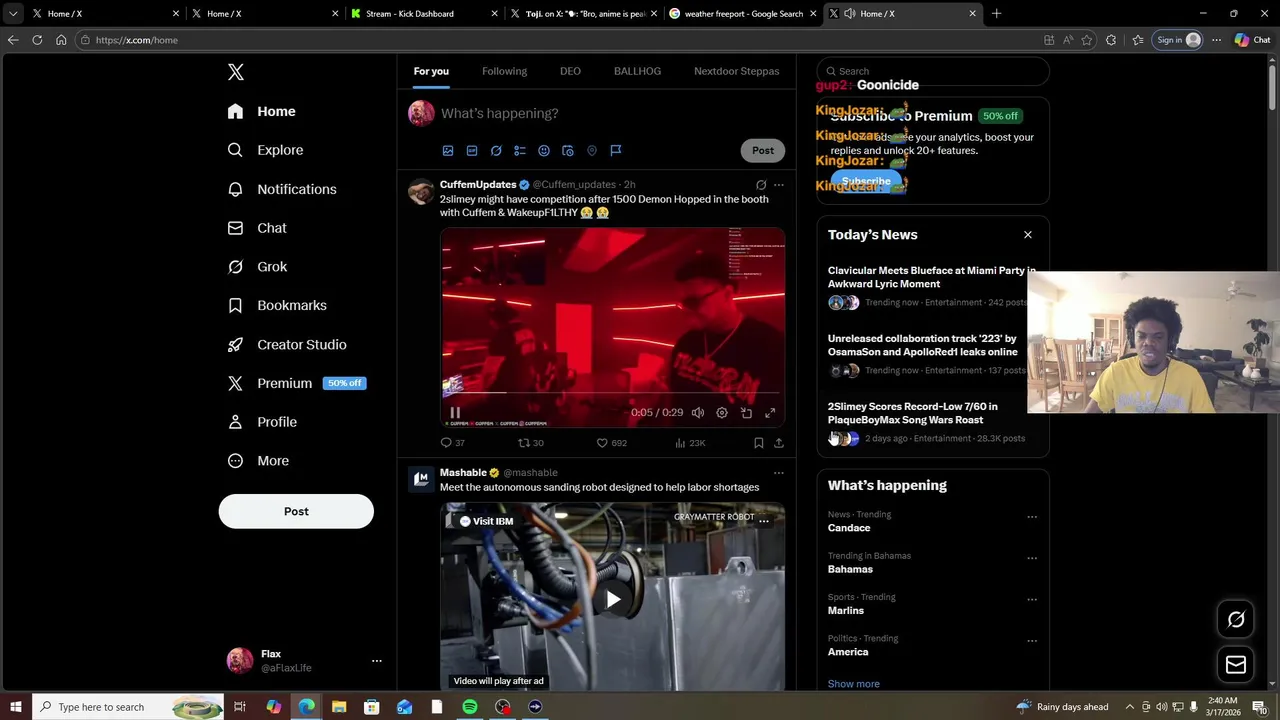Click the Subscribe button for Premium

(866, 181)
